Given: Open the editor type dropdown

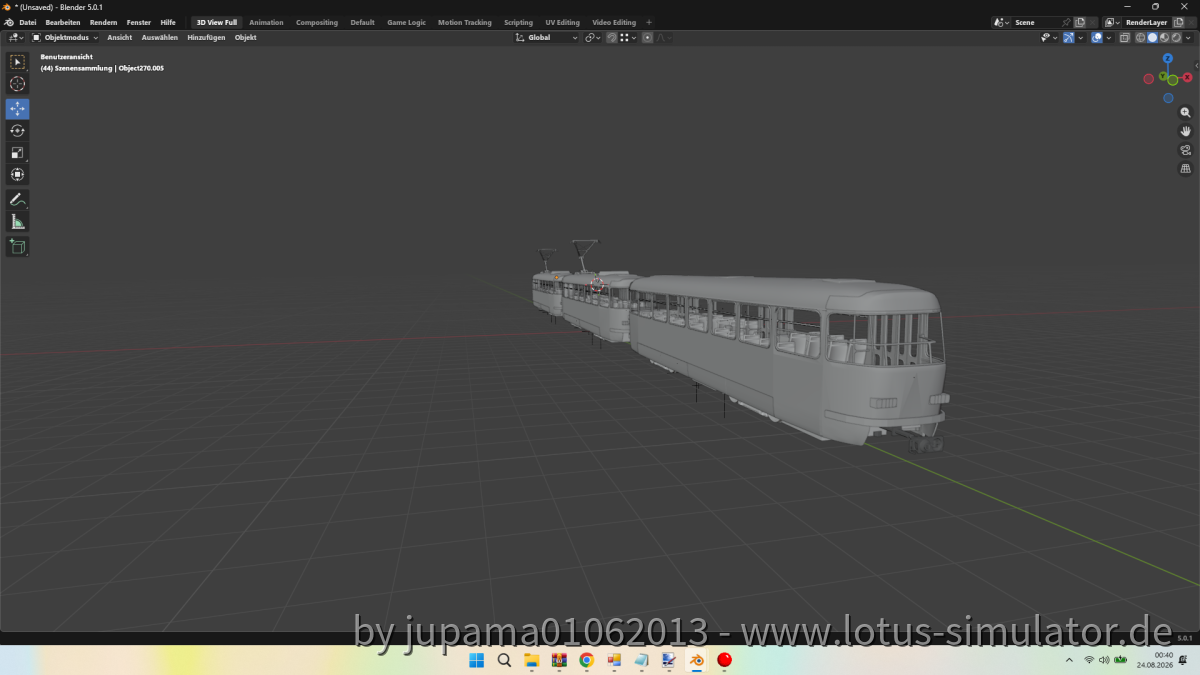Looking at the screenshot, I should coord(16,37).
